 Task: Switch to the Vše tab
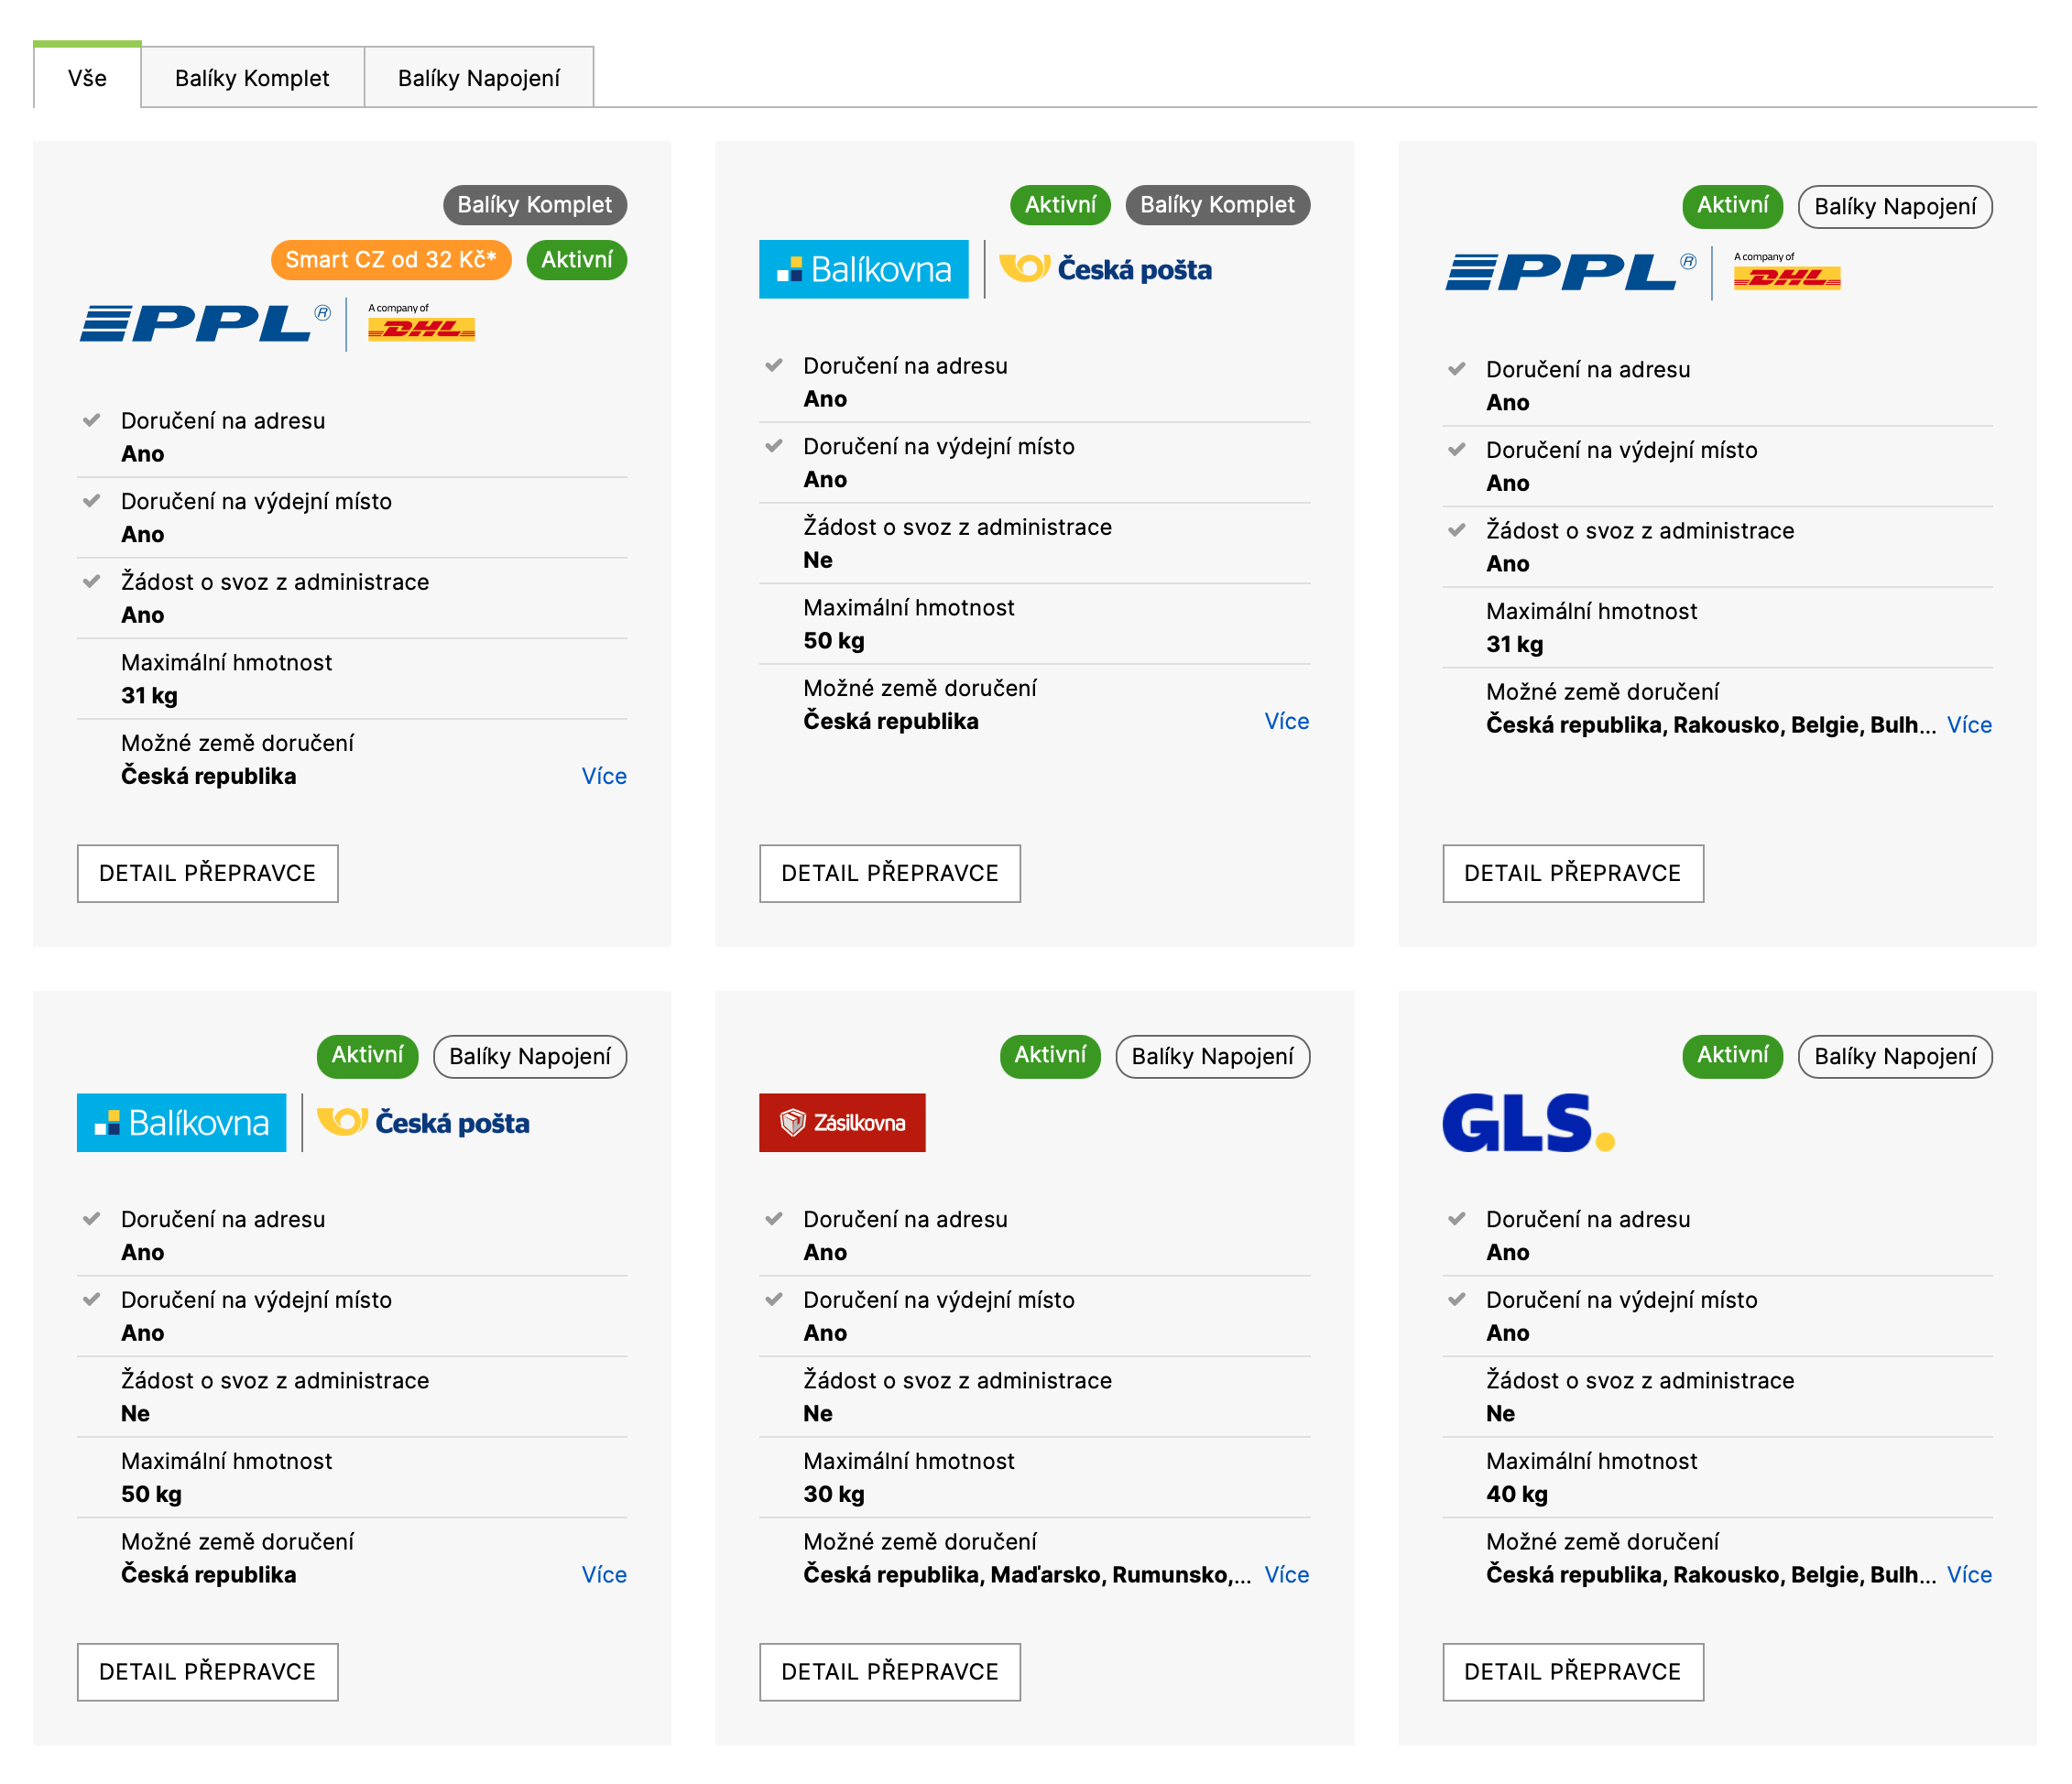click(87, 77)
